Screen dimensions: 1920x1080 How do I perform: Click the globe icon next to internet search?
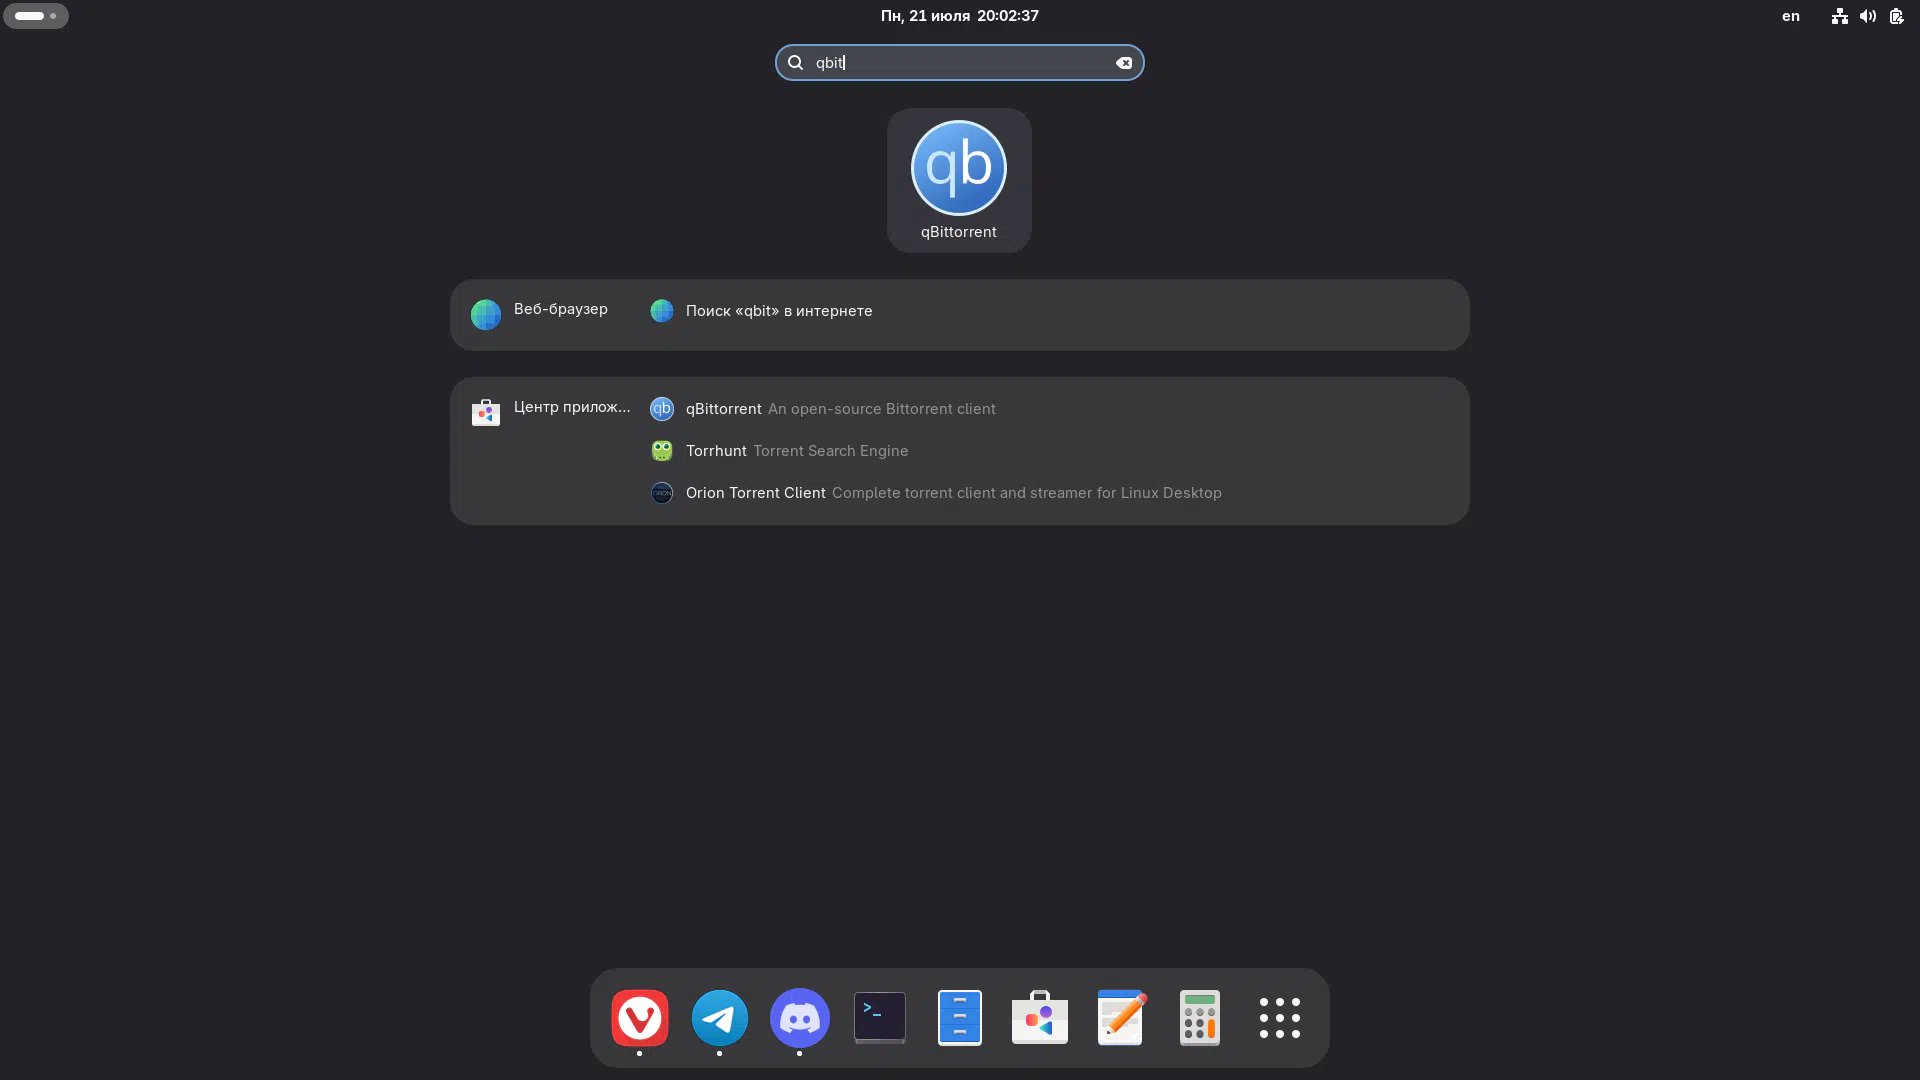coord(662,311)
